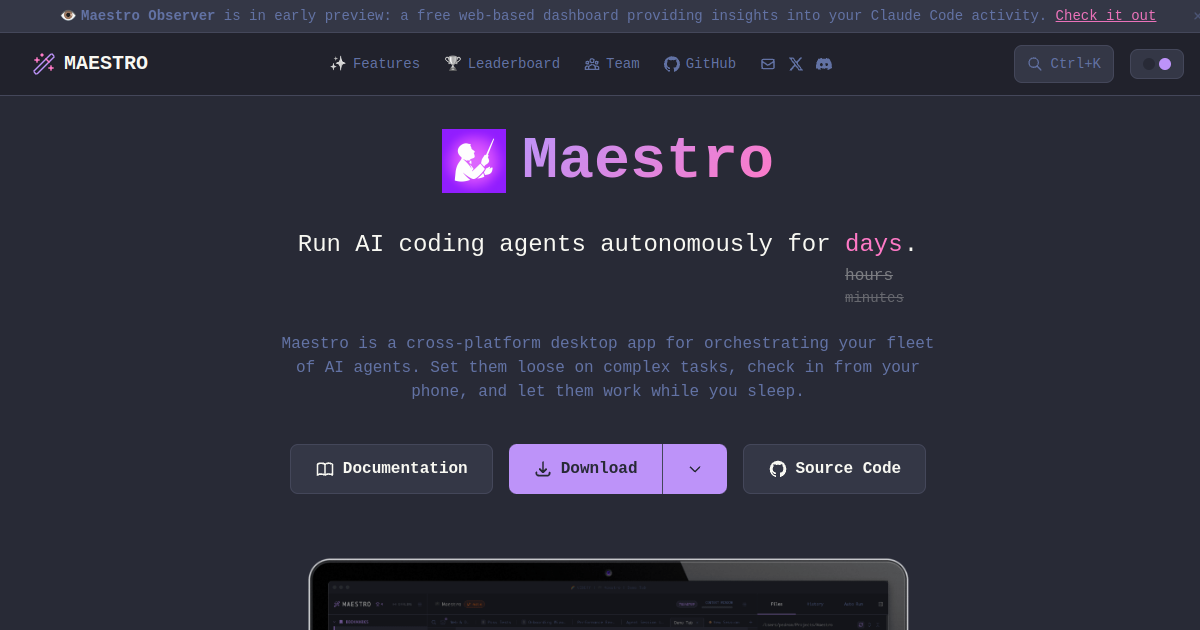Dismiss the Maestro Observer announcement banner
Viewport: 1200px width, 630px height.
pyautogui.click(x=1195, y=16)
